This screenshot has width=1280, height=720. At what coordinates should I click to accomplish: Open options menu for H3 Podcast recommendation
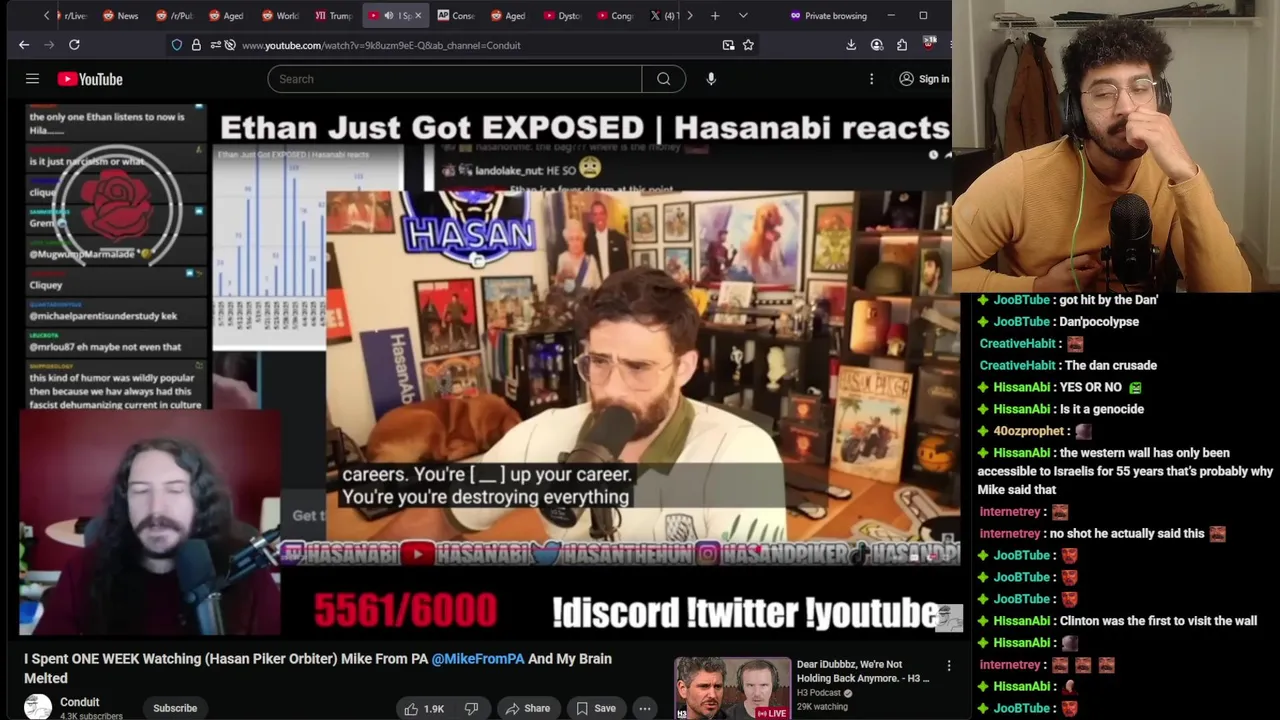point(949,665)
